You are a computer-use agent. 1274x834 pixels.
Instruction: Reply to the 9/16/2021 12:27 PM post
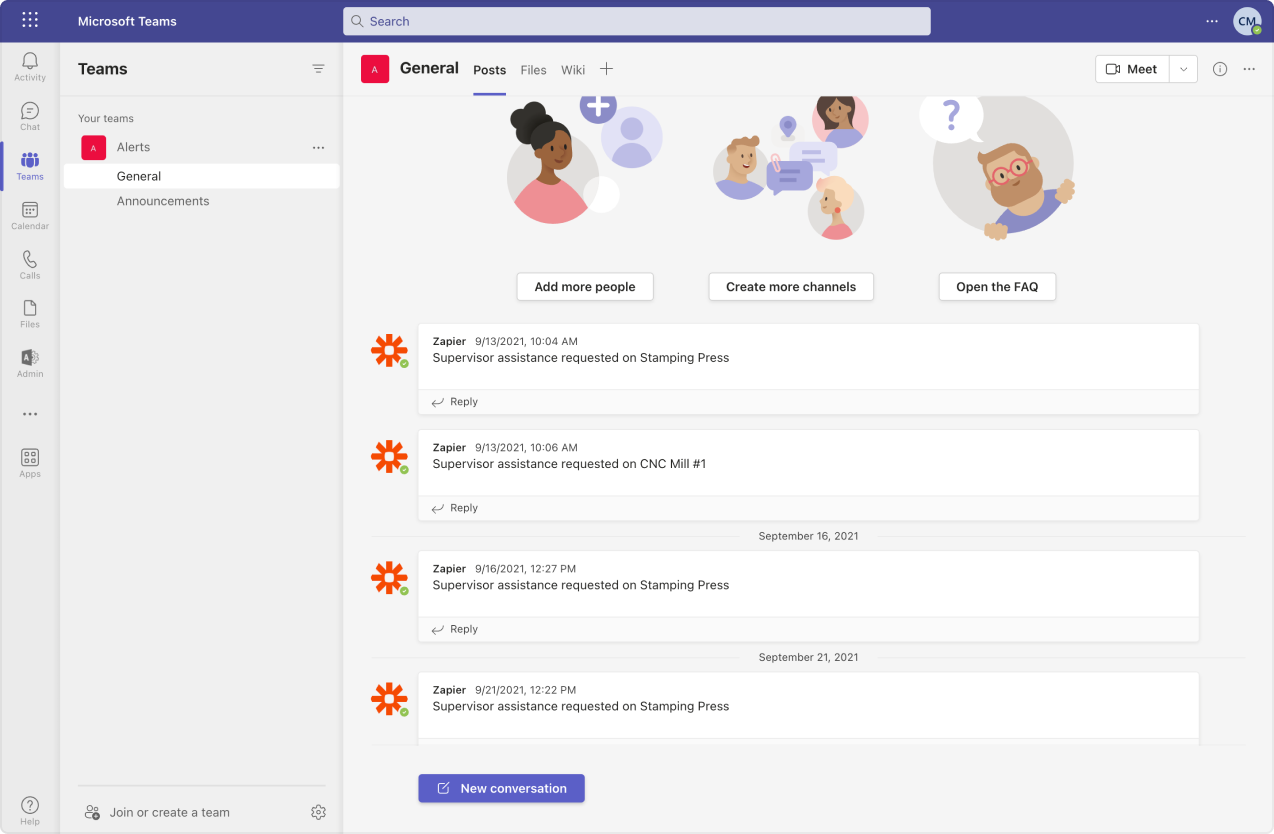pyautogui.click(x=455, y=629)
